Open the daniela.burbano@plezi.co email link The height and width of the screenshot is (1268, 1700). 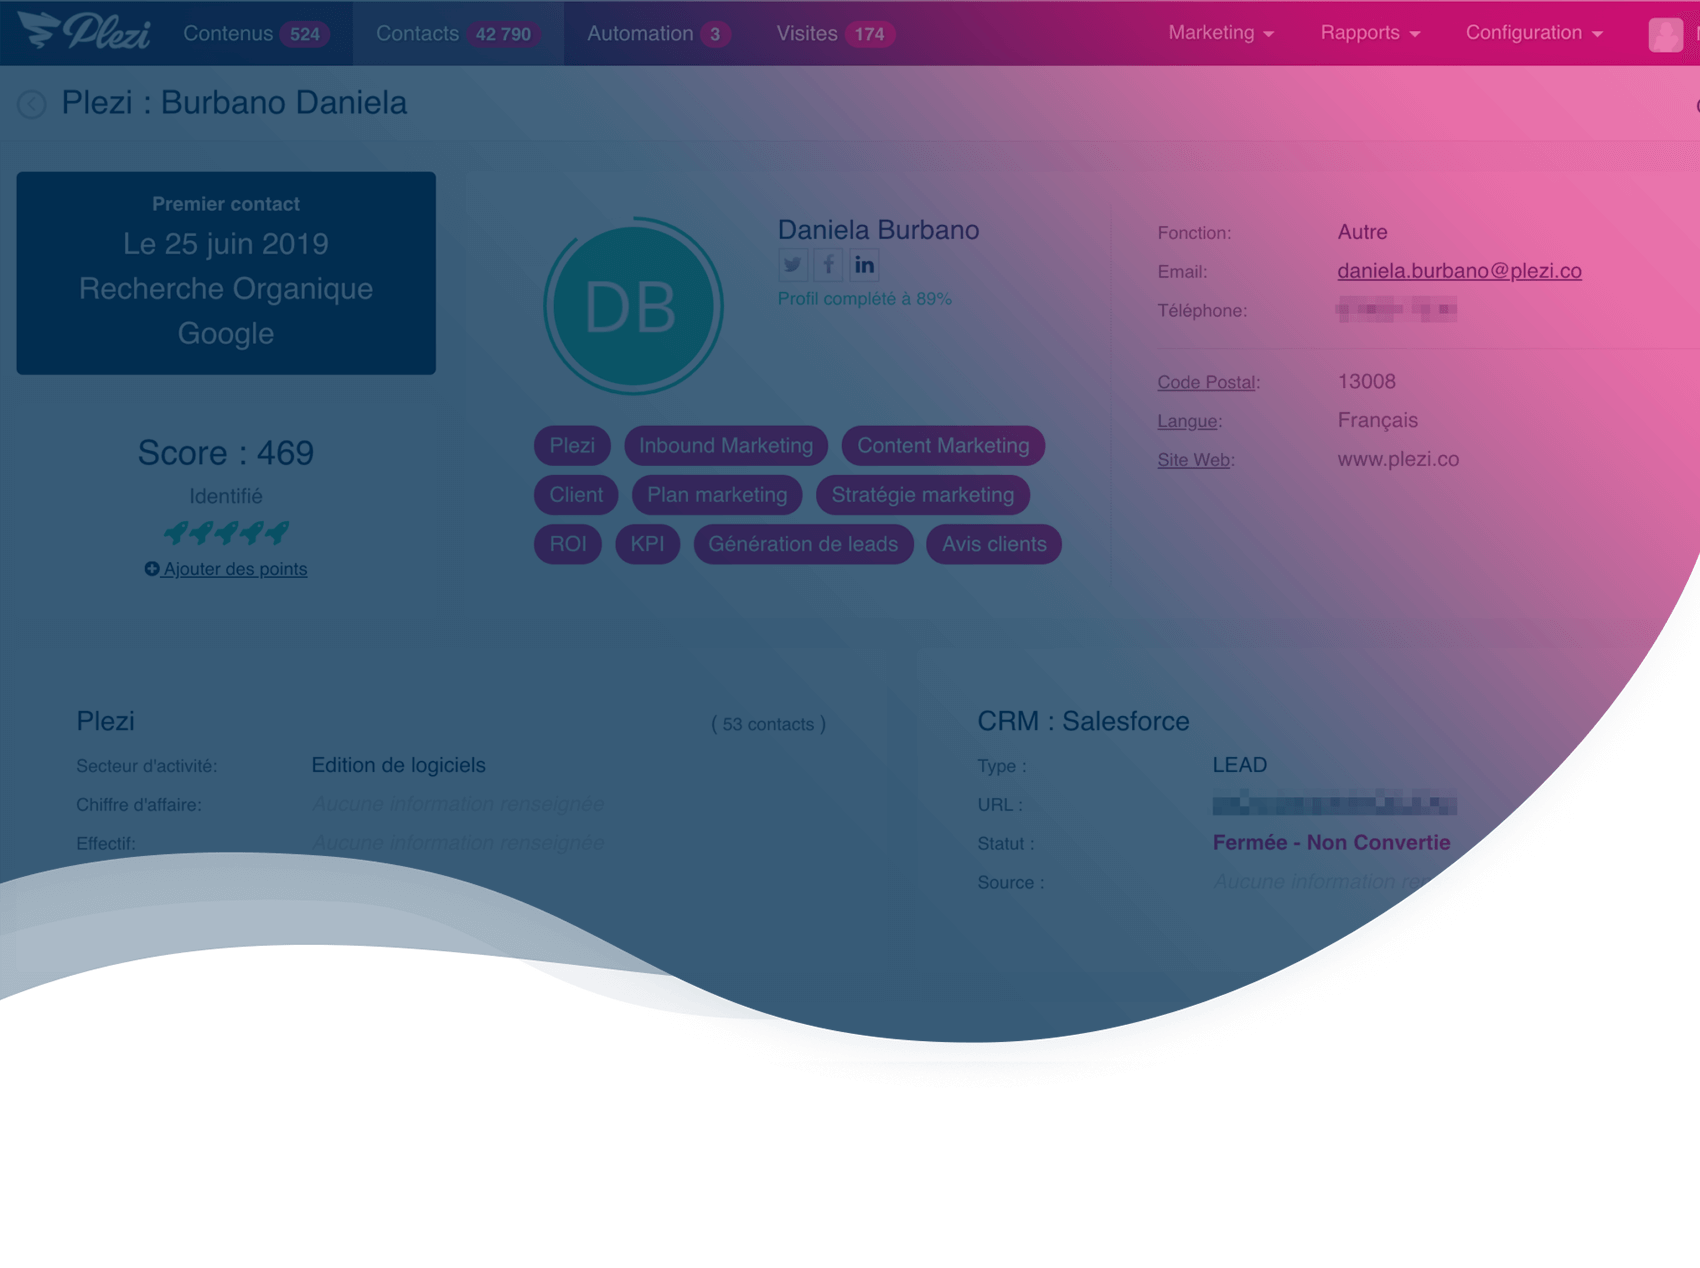tap(1459, 271)
